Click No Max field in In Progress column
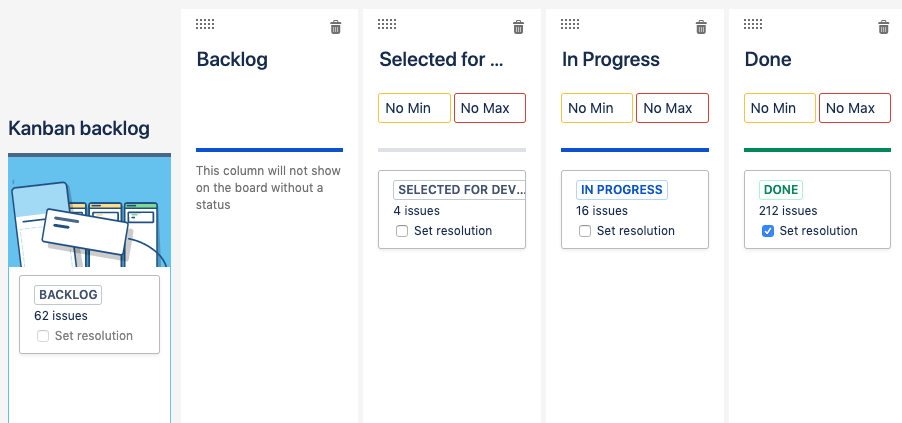This screenshot has width=902, height=423. 672,108
